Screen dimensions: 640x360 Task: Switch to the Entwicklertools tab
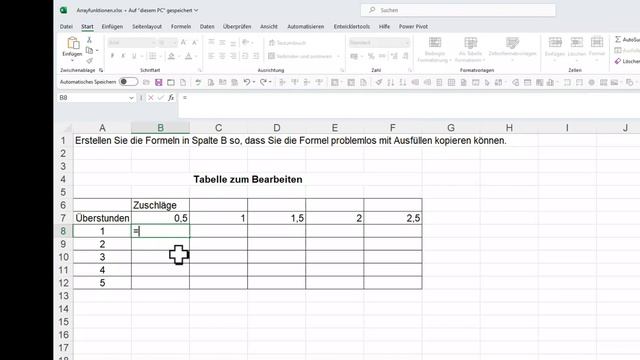pos(351,27)
